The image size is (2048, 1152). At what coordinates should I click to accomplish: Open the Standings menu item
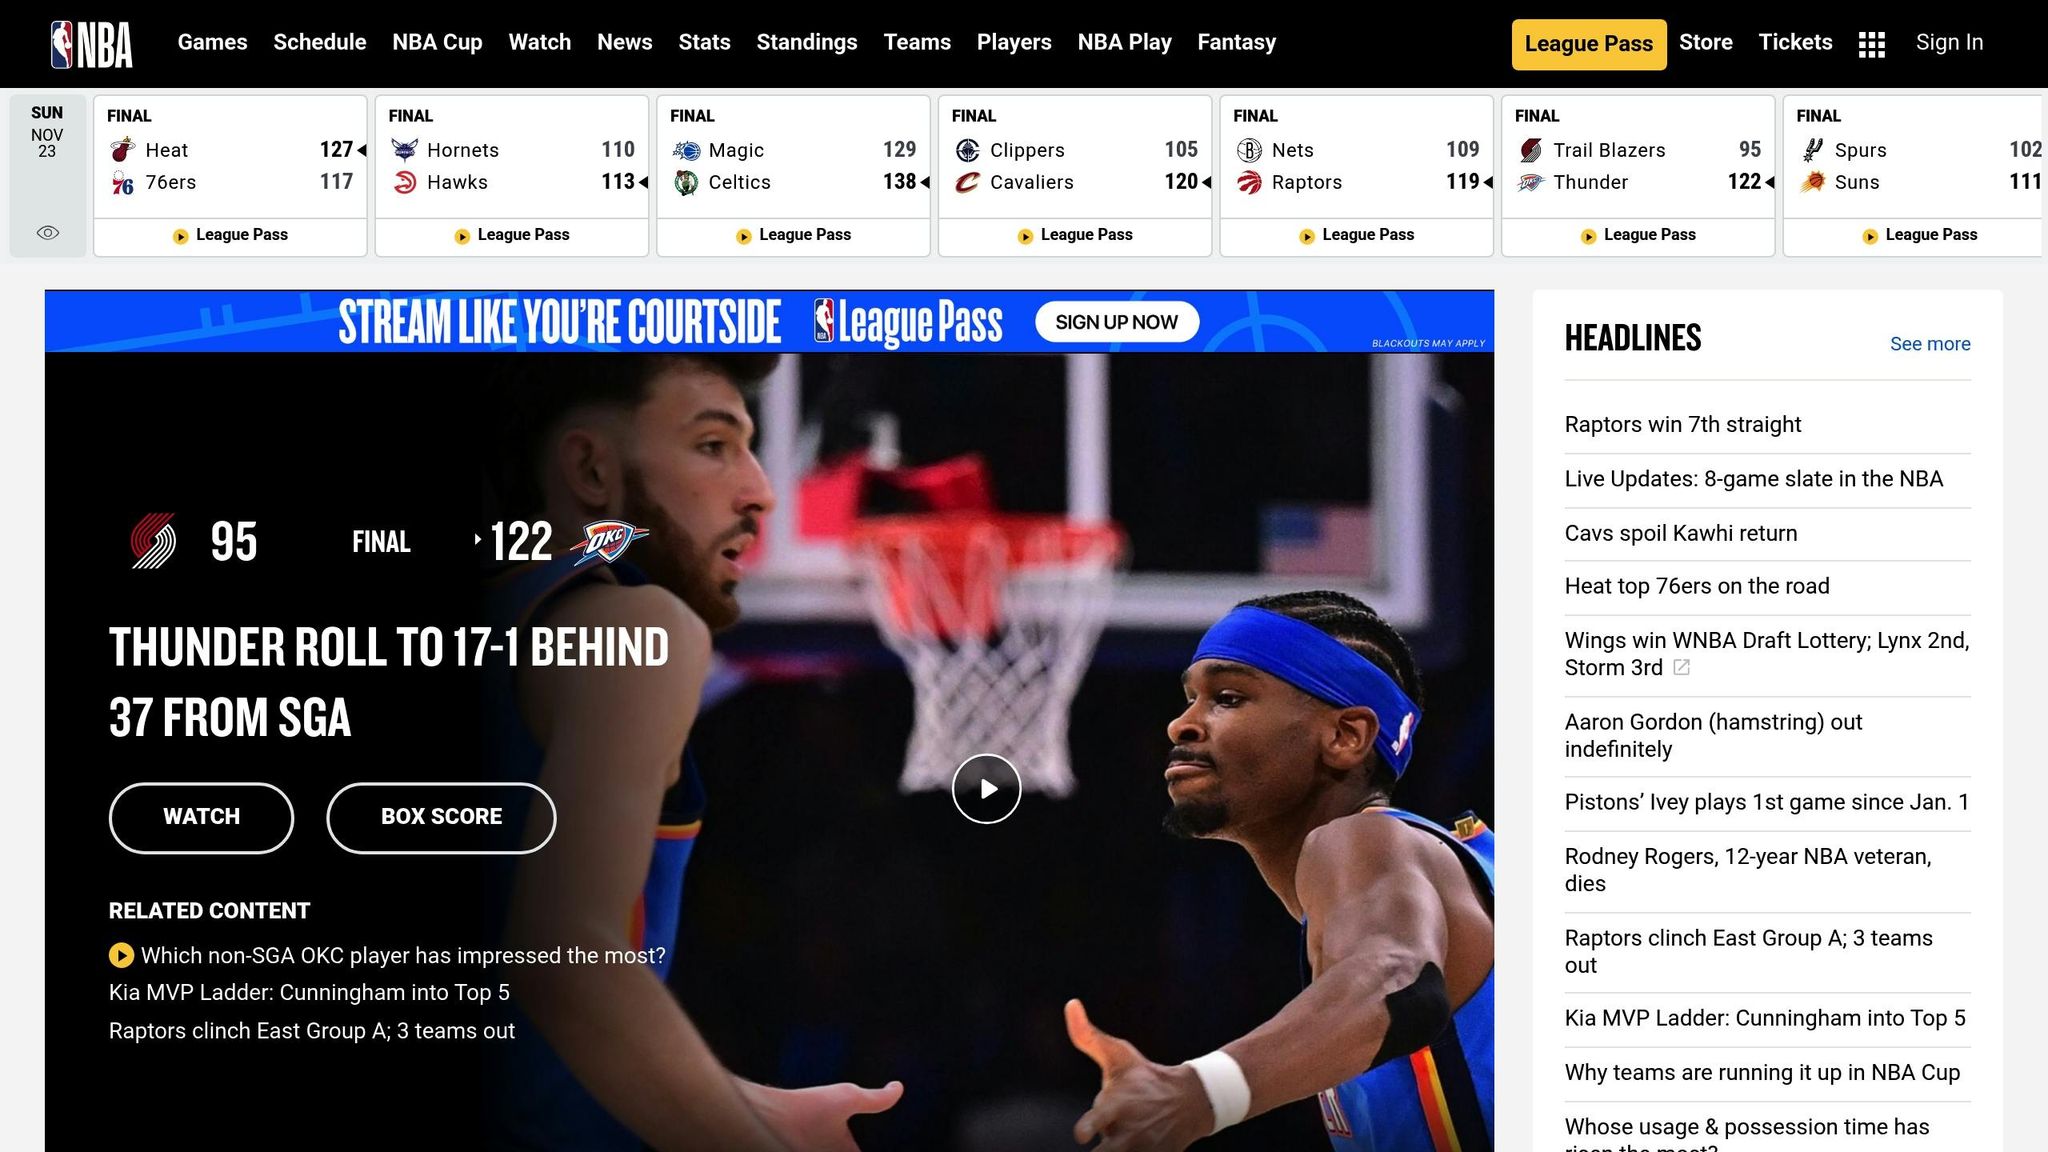point(807,42)
